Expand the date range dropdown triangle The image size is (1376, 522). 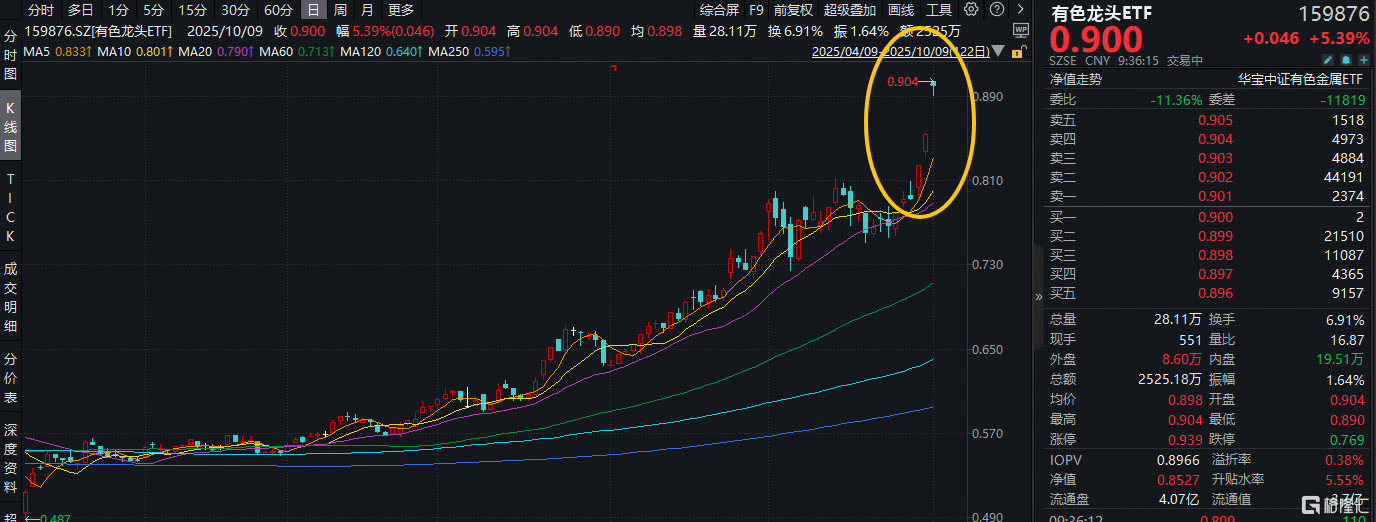point(999,51)
